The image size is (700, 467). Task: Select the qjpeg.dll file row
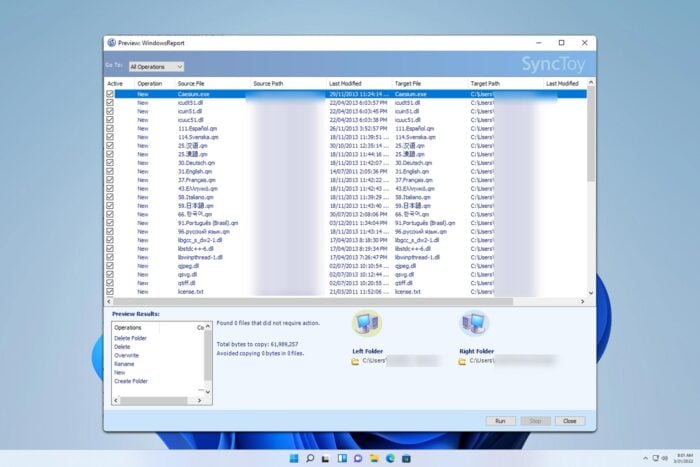click(x=188, y=266)
